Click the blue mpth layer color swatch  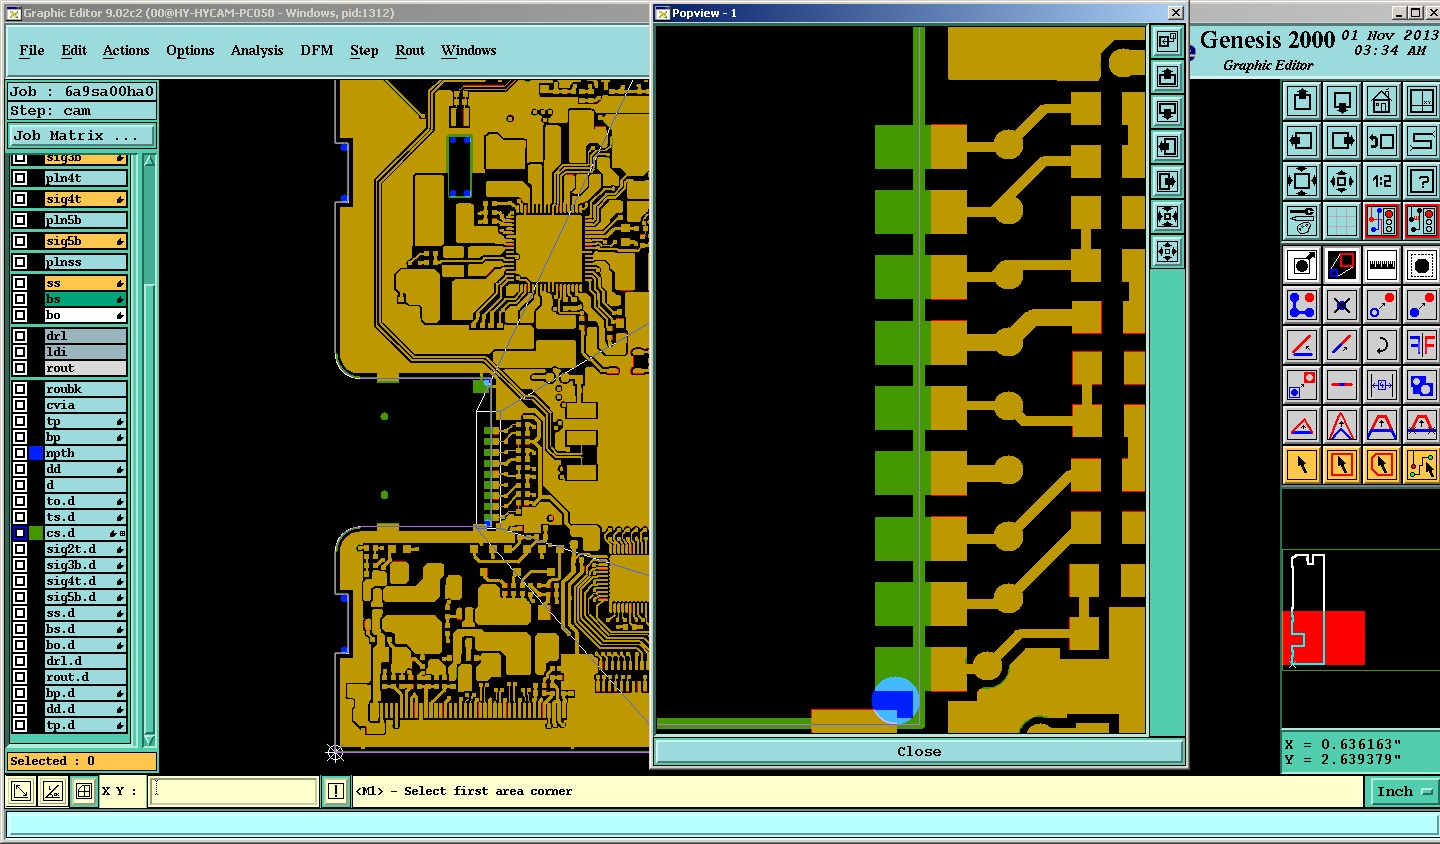click(x=36, y=453)
